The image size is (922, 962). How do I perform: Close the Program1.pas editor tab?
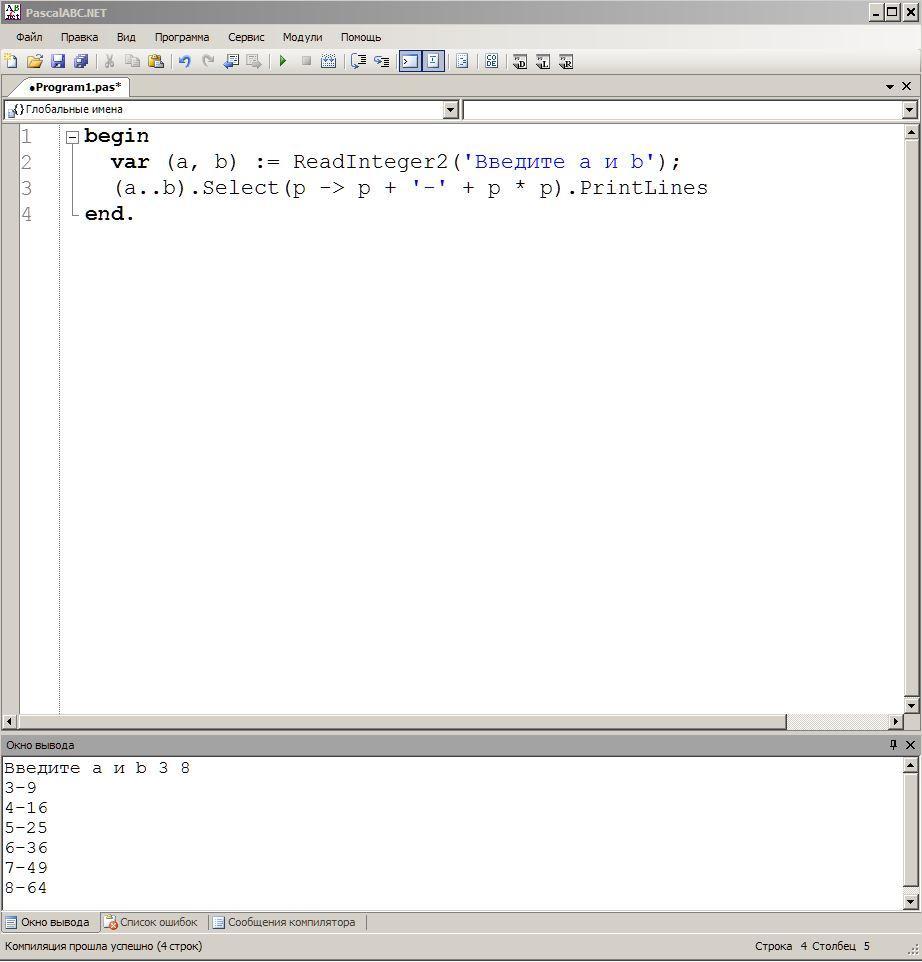(x=906, y=87)
